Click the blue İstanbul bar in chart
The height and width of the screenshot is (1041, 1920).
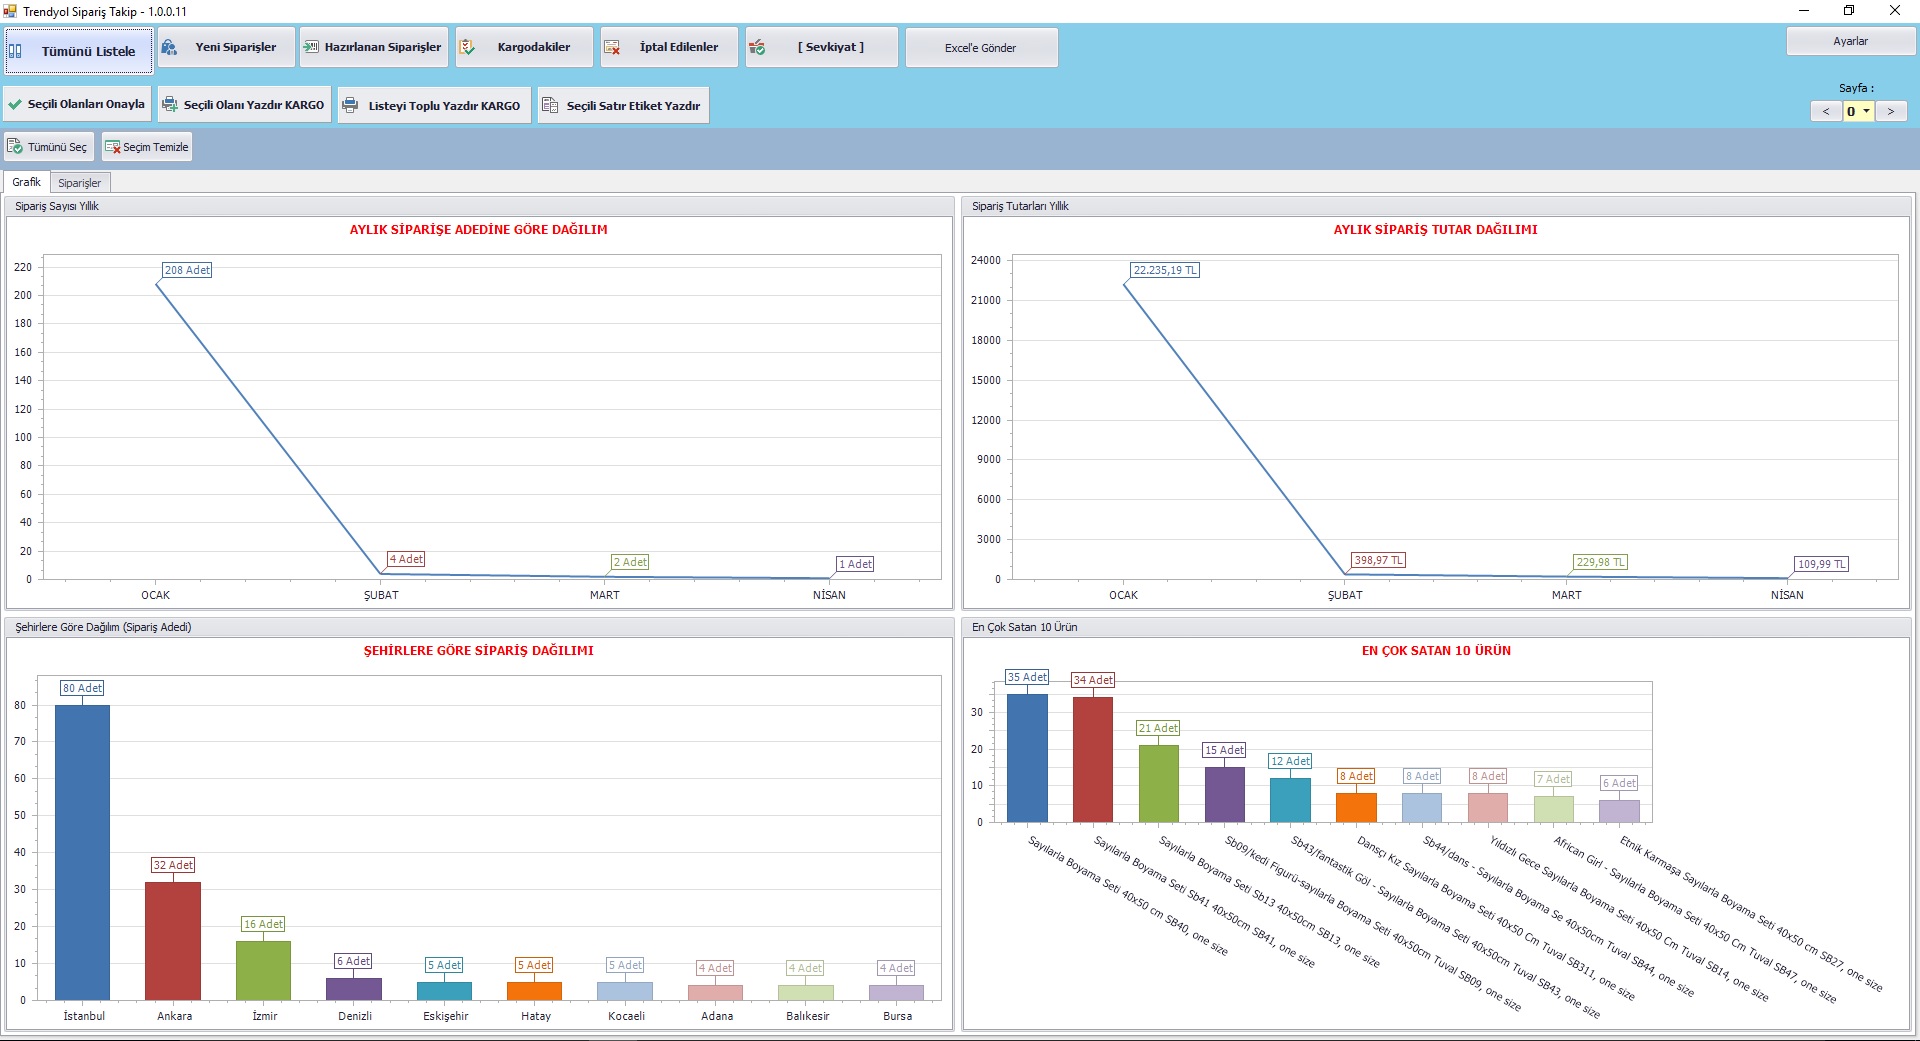(x=82, y=850)
